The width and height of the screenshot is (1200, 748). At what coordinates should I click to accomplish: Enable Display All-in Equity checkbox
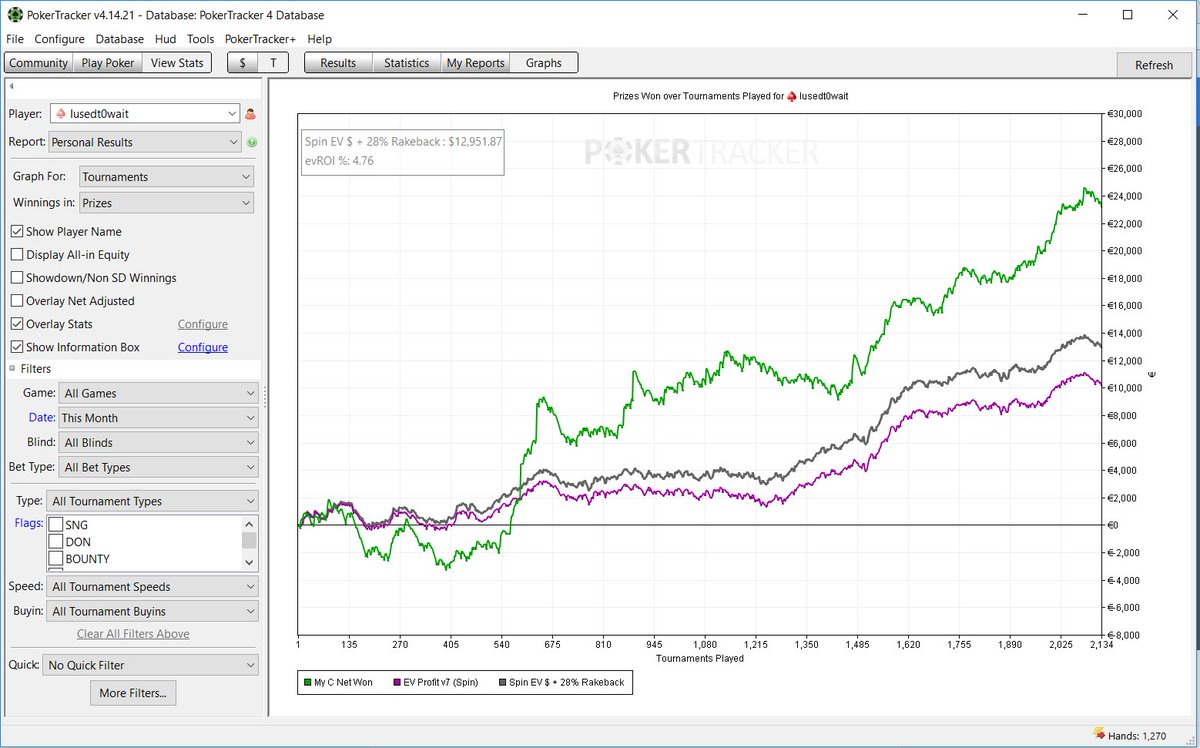(x=17, y=254)
